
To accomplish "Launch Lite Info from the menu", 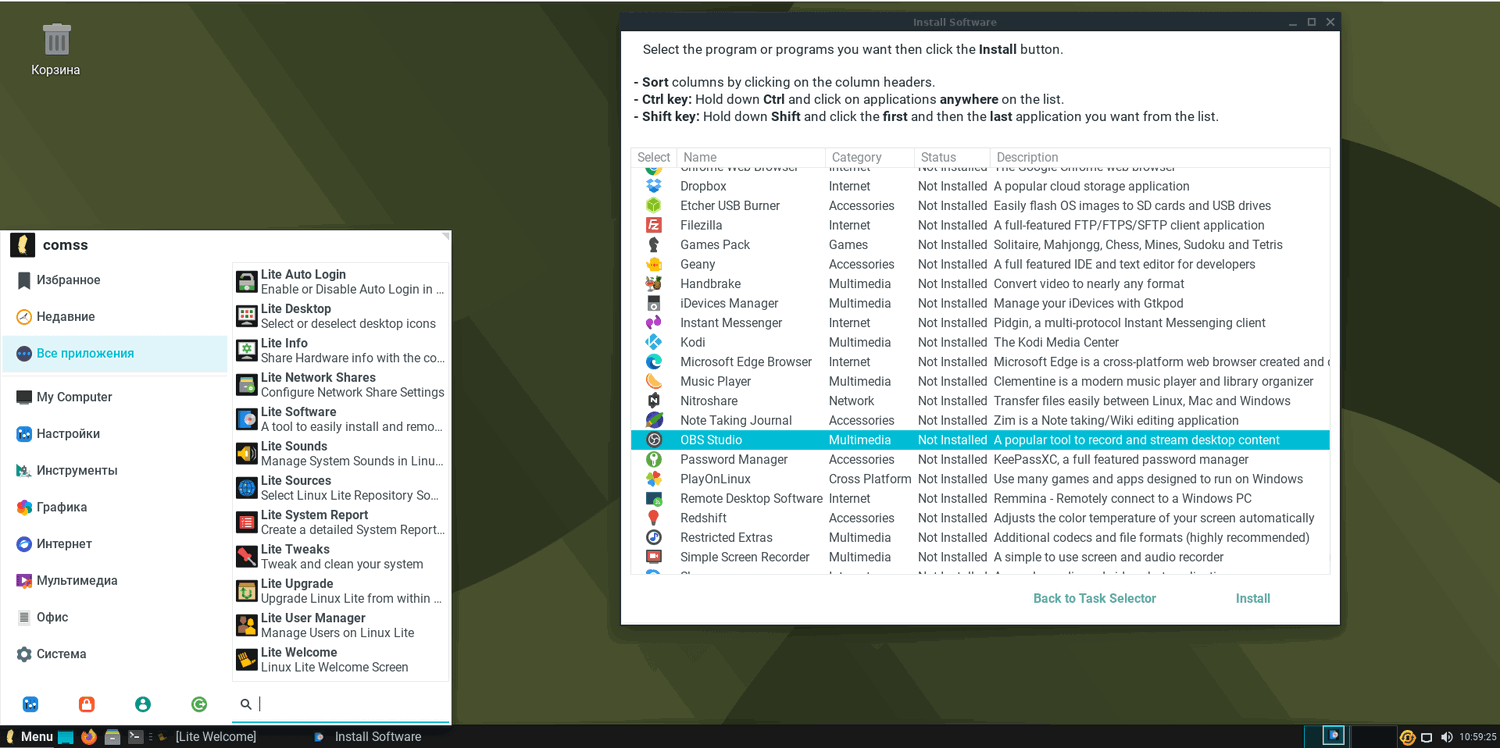I will tap(341, 350).
